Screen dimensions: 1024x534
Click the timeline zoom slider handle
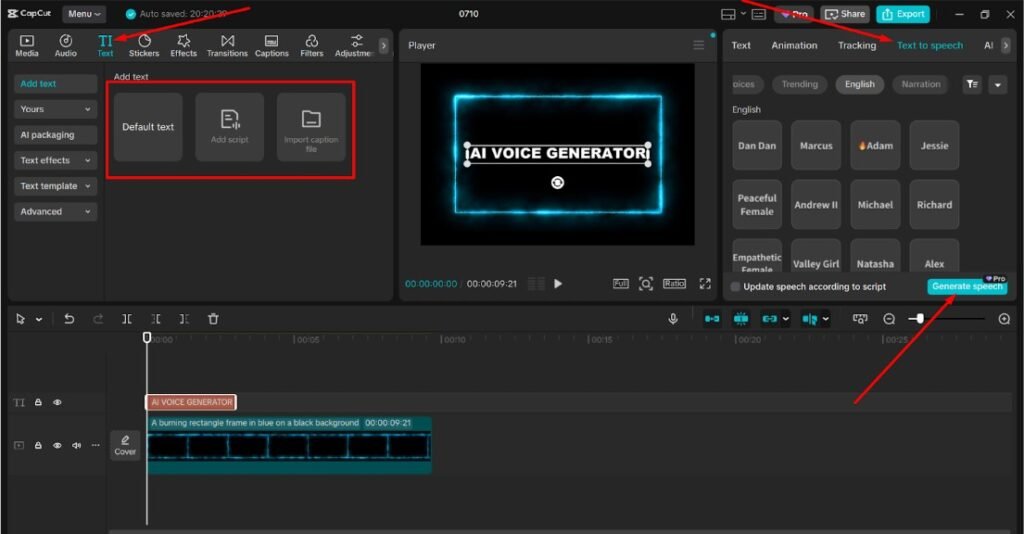(x=920, y=319)
